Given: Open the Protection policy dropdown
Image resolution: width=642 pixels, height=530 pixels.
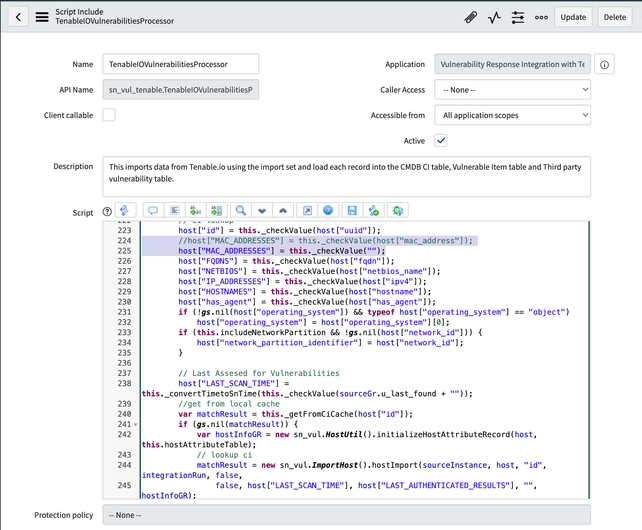Looking at the screenshot, I should point(346,515).
